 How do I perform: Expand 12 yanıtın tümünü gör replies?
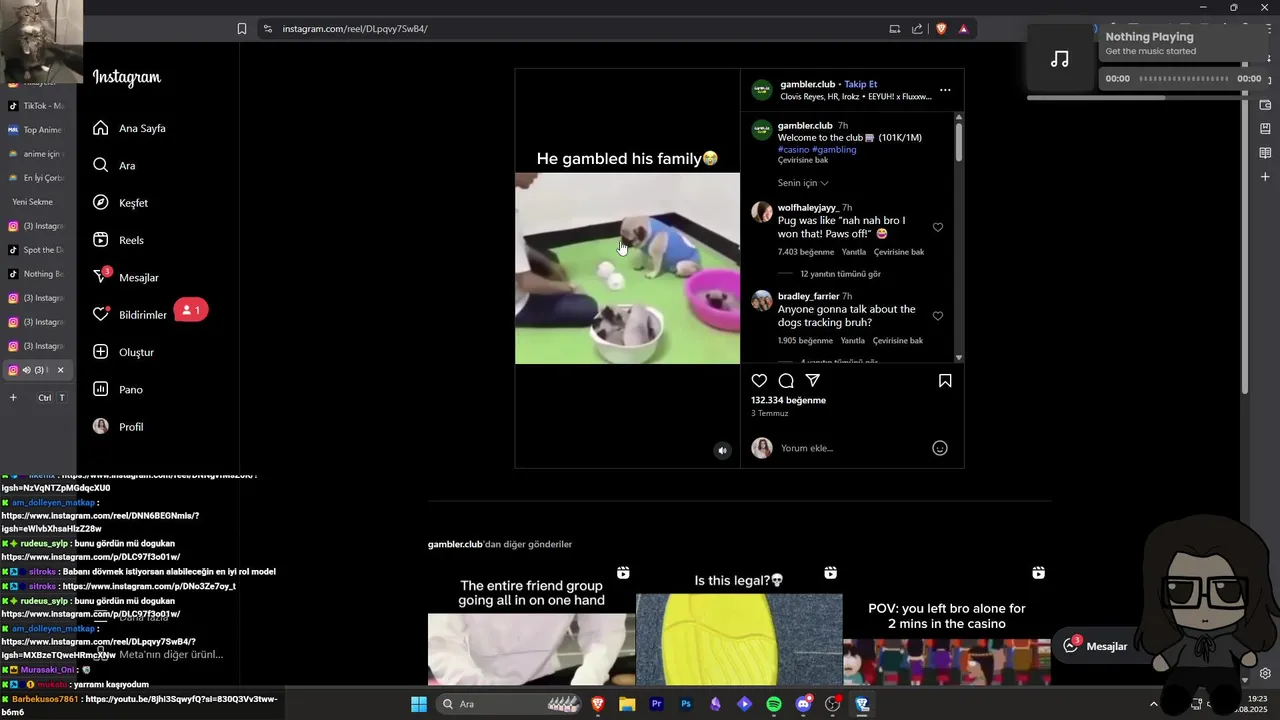pyautogui.click(x=840, y=274)
